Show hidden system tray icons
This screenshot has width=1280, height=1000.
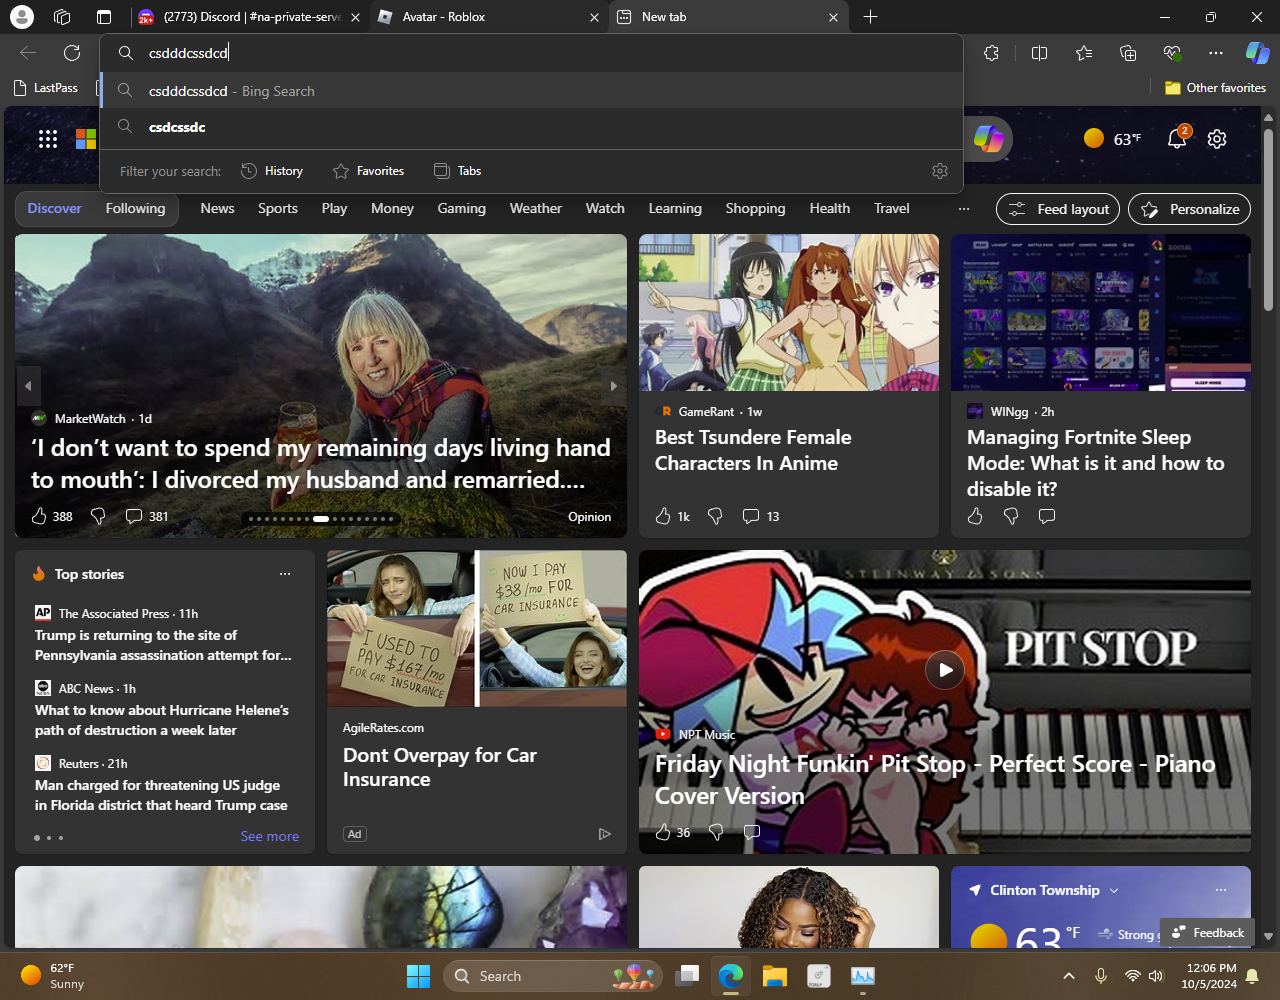pos(1068,976)
